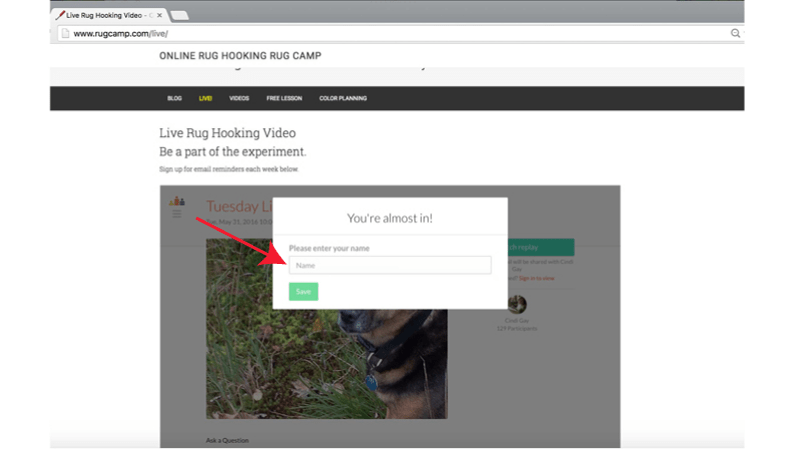Click the email reminders sign-up text
This screenshot has height=449, width=800.
tap(229, 169)
